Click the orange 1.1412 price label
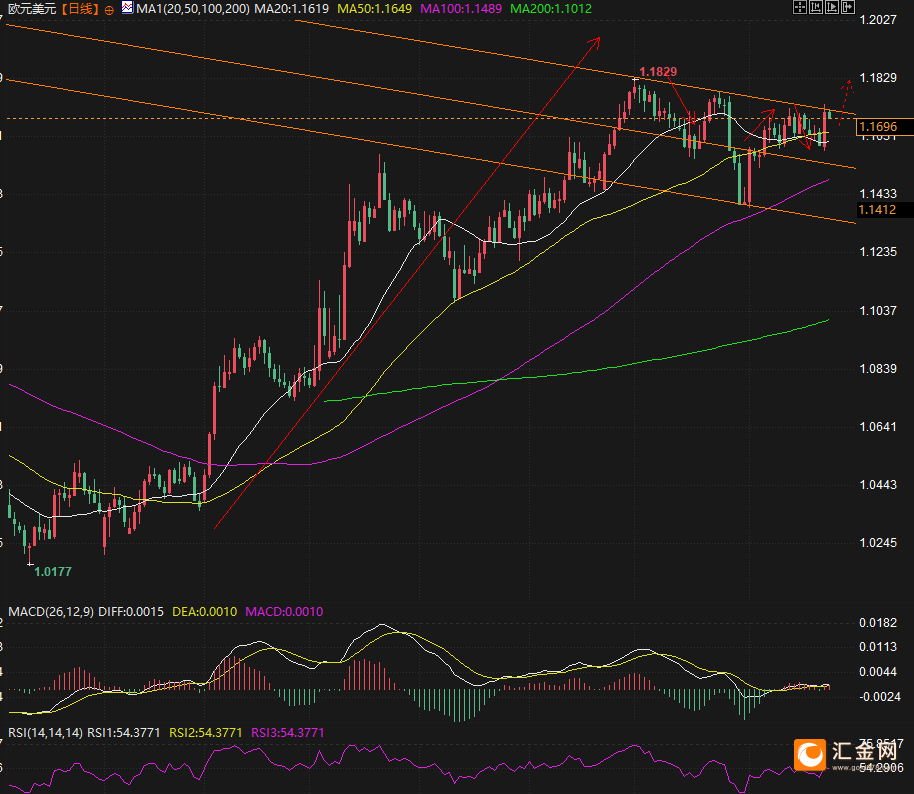Screen dimensions: 914x794 (884, 209)
